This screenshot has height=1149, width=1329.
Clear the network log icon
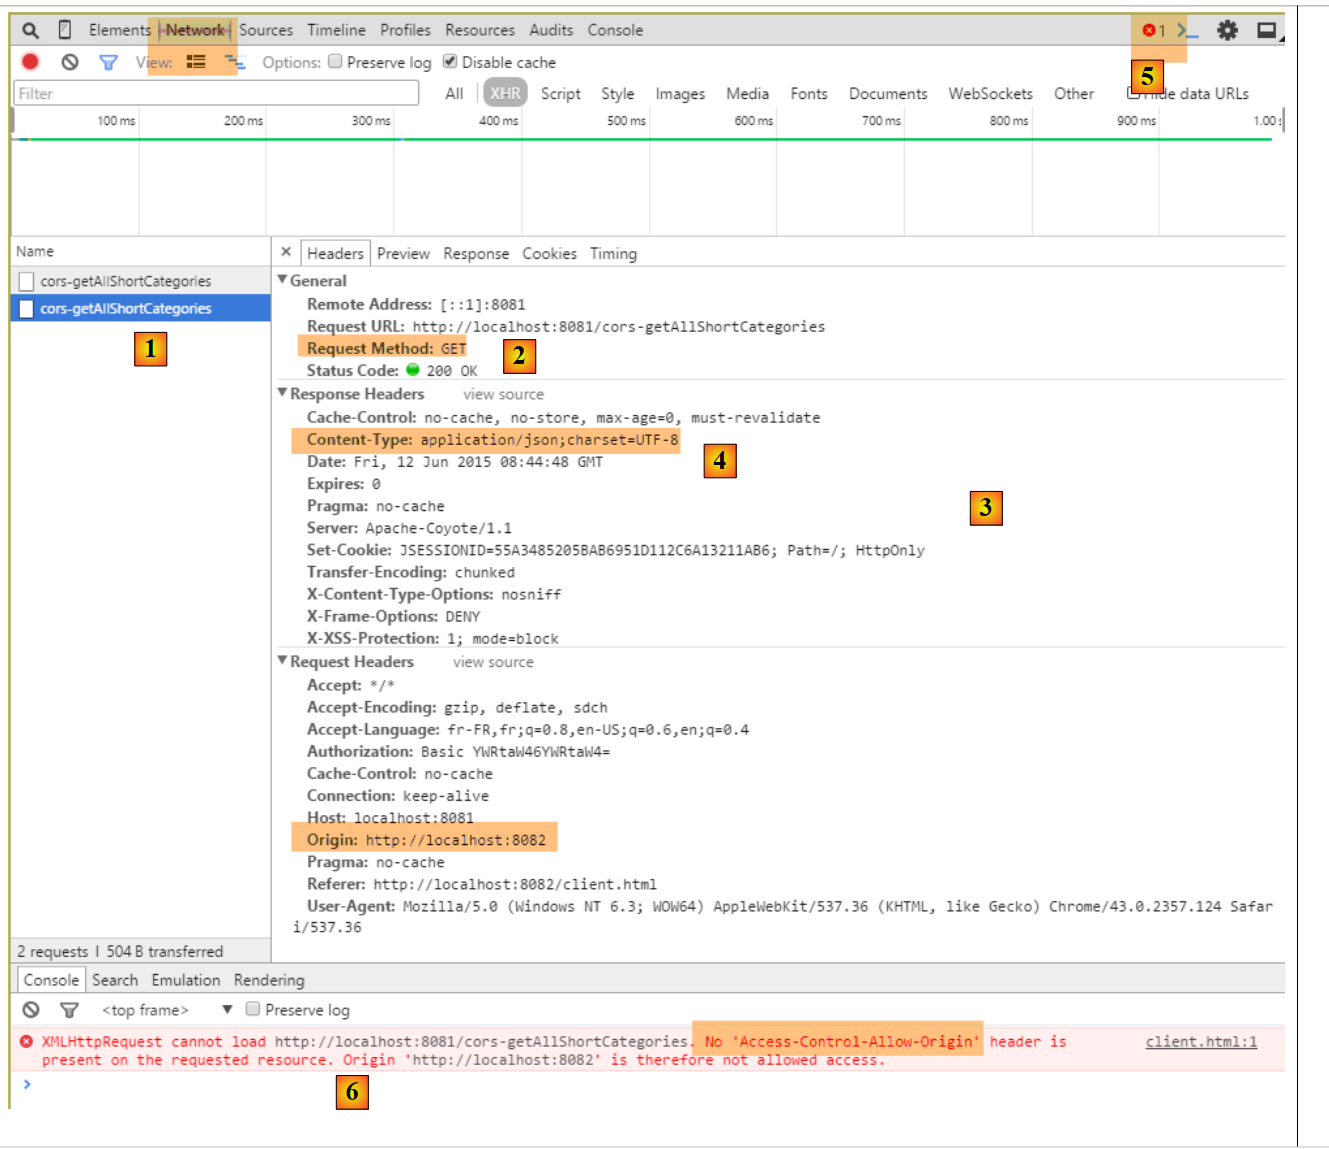tap(70, 62)
